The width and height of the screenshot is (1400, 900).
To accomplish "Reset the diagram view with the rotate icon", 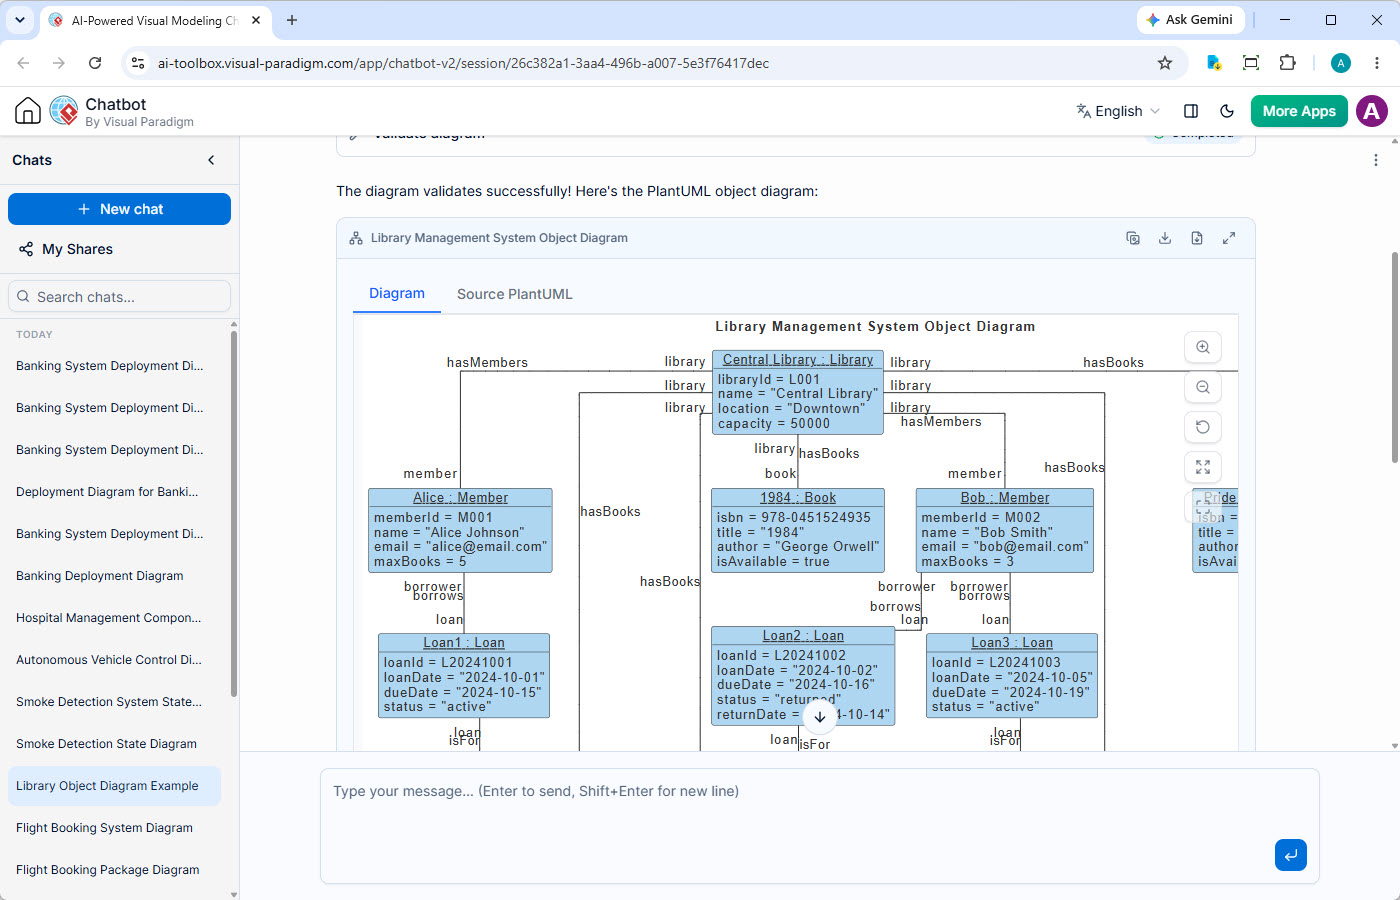I will tap(1203, 427).
